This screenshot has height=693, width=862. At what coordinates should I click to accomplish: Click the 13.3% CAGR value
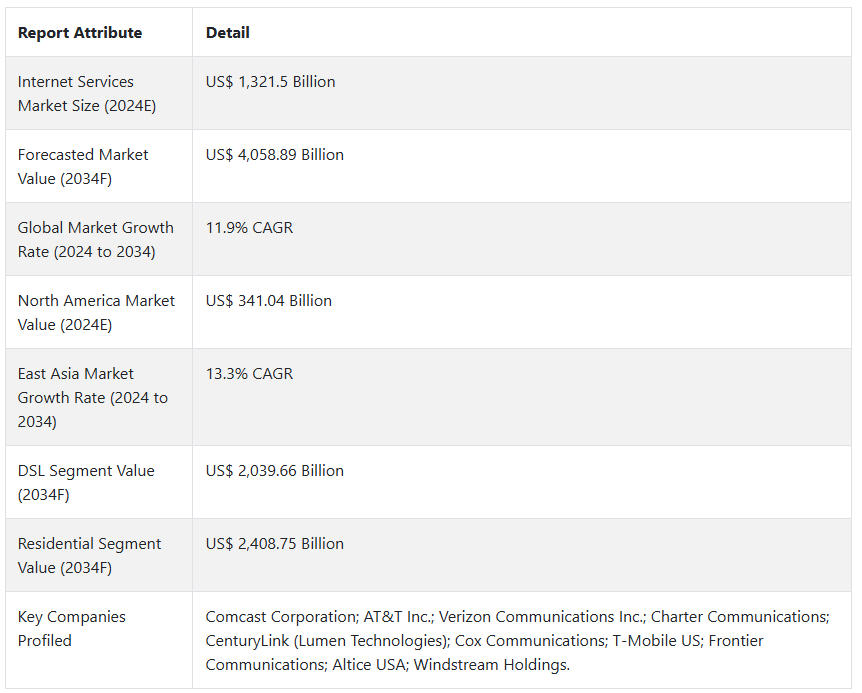click(249, 374)
